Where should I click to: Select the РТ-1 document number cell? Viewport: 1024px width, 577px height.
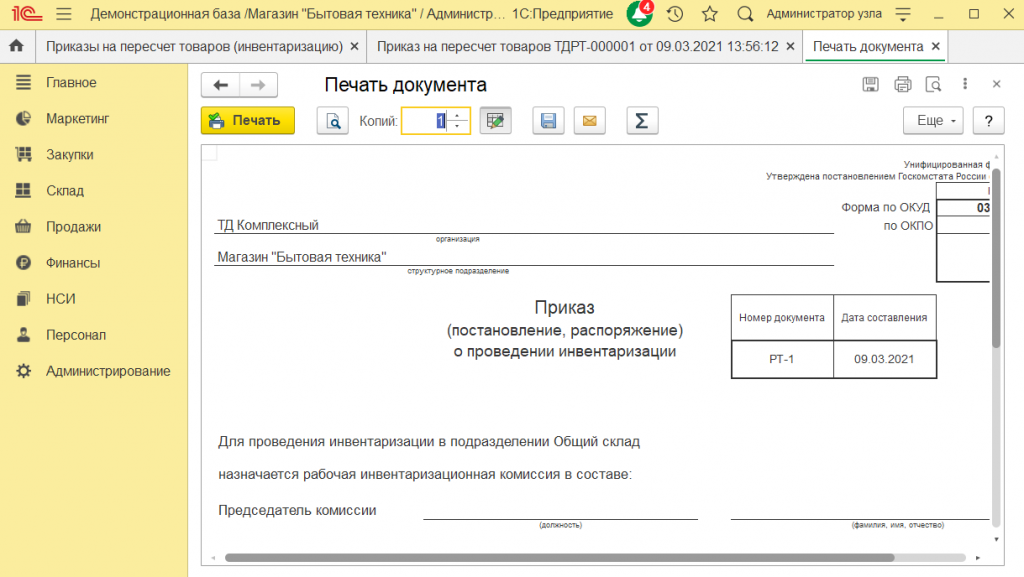point(782,359)
